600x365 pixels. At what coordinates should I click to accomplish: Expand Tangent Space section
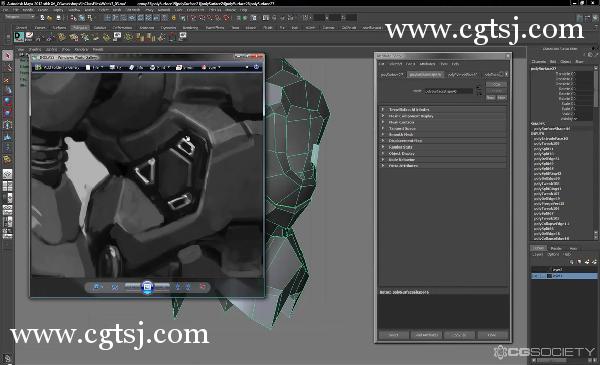pos(443,129)
